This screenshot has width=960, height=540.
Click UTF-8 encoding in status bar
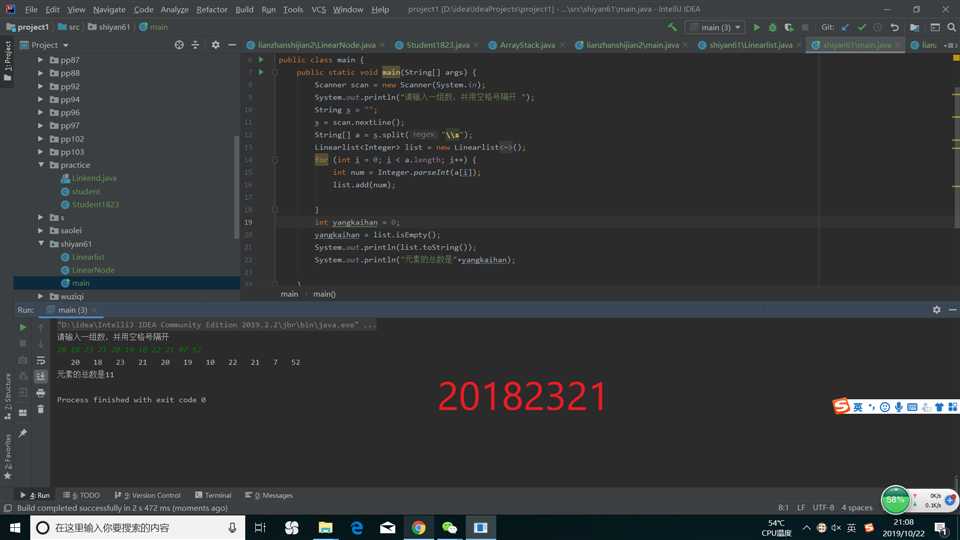point(823,508)
